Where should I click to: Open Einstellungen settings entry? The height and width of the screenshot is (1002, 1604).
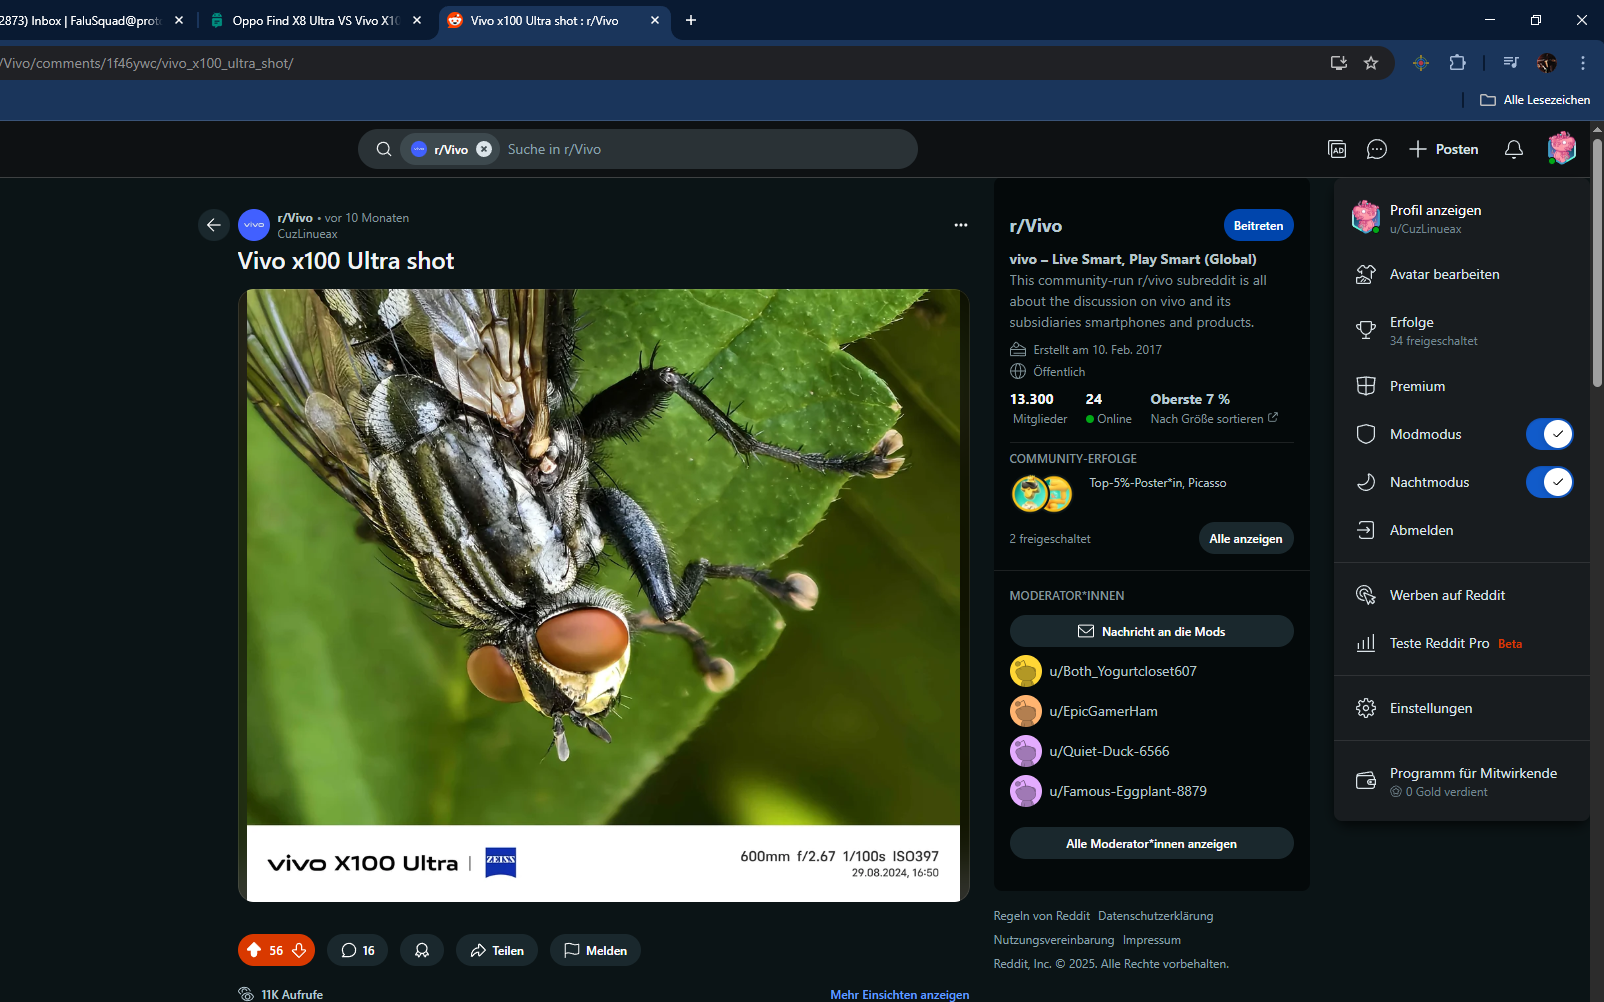pyautogui.click(x=1461, y=708)
